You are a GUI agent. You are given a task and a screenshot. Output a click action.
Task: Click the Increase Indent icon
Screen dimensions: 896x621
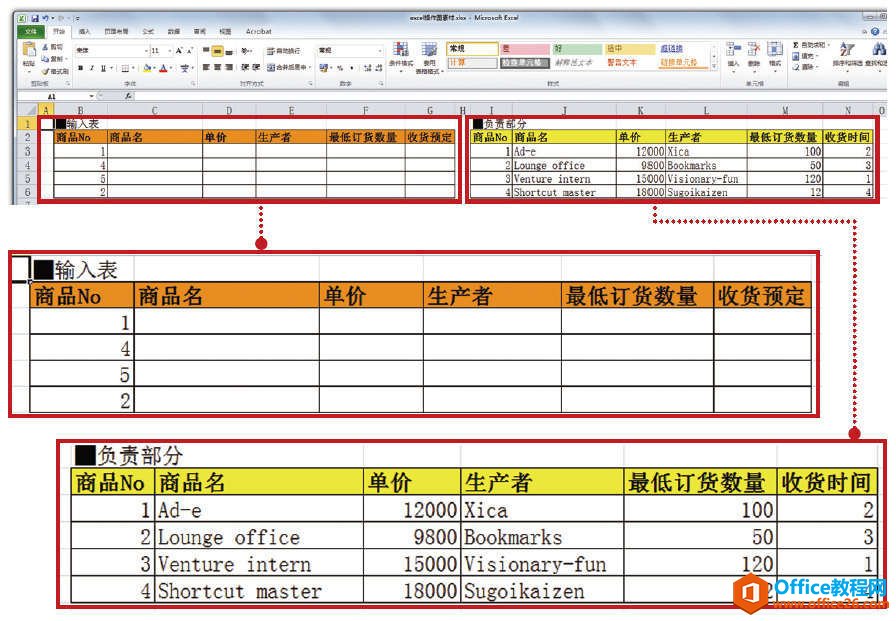[256, 67]
